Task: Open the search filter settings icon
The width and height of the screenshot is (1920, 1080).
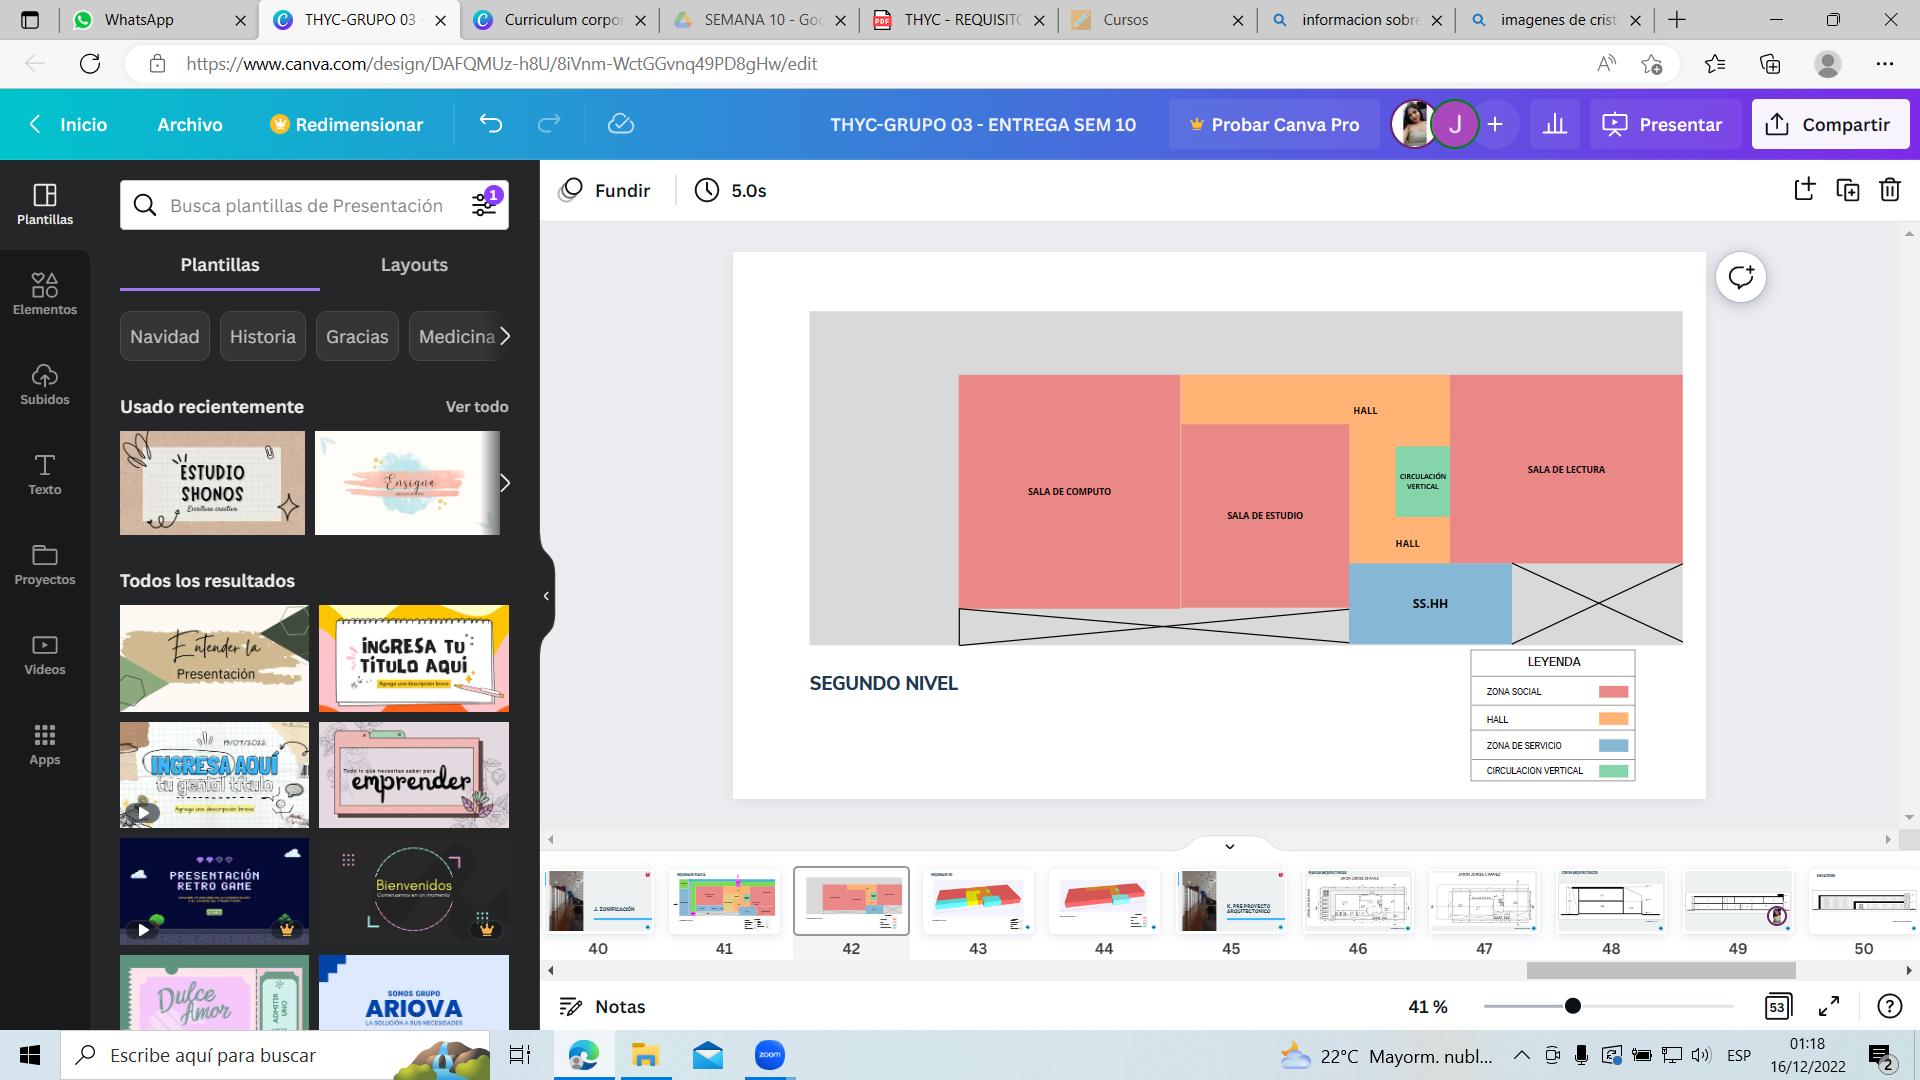Action: (x=485, y=204)
